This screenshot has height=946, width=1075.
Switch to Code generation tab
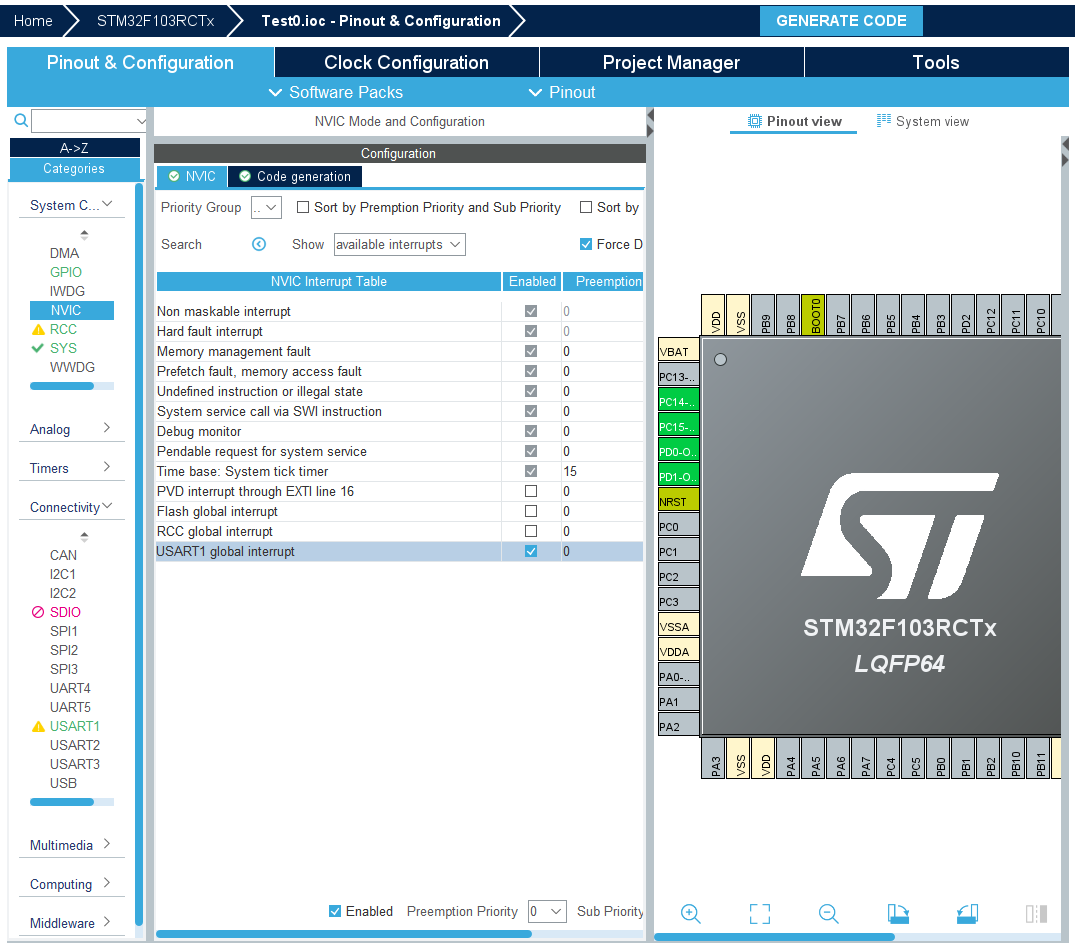pyautogui.click(x=295, y=176)
